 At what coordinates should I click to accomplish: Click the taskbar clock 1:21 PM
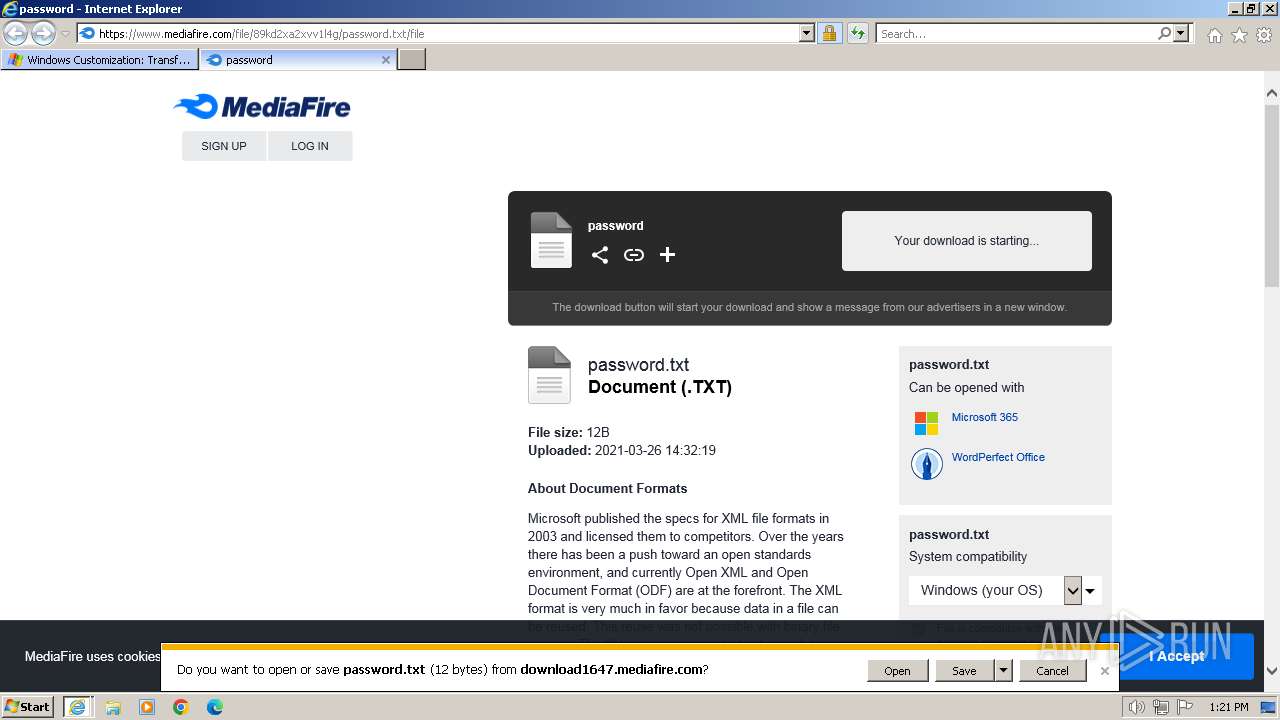tap(1229, 707)
